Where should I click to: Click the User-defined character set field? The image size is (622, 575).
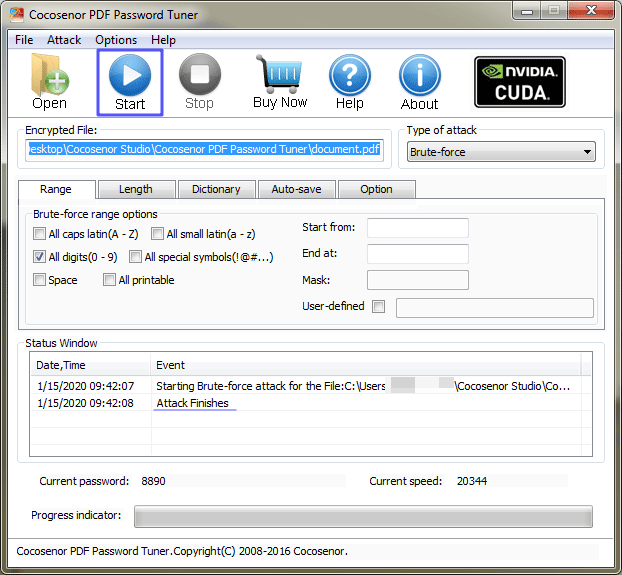(x=495, y=308)
